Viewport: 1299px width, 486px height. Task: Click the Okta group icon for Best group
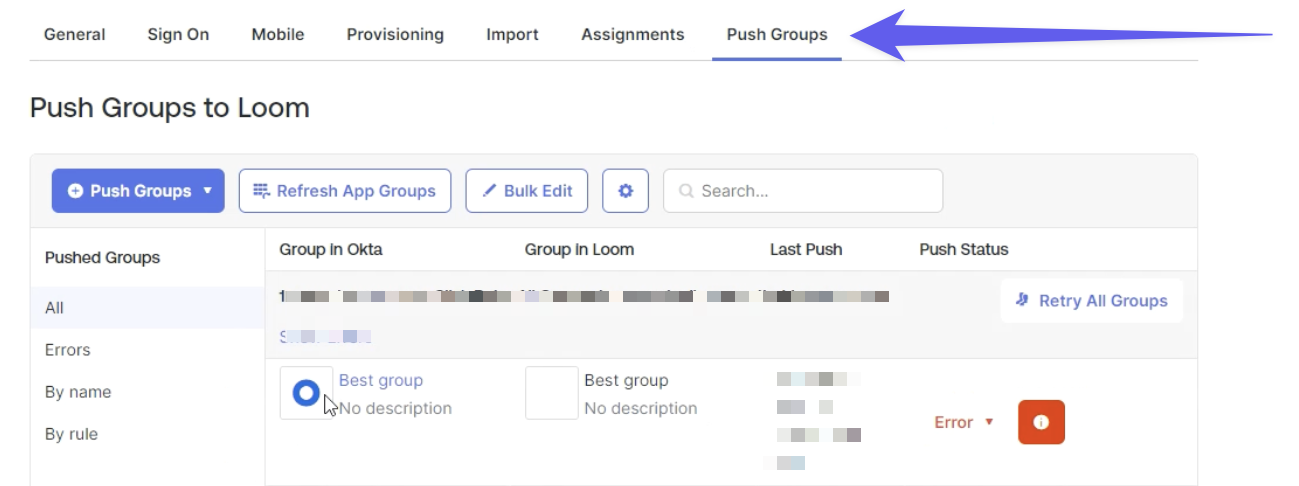(306, 393)
